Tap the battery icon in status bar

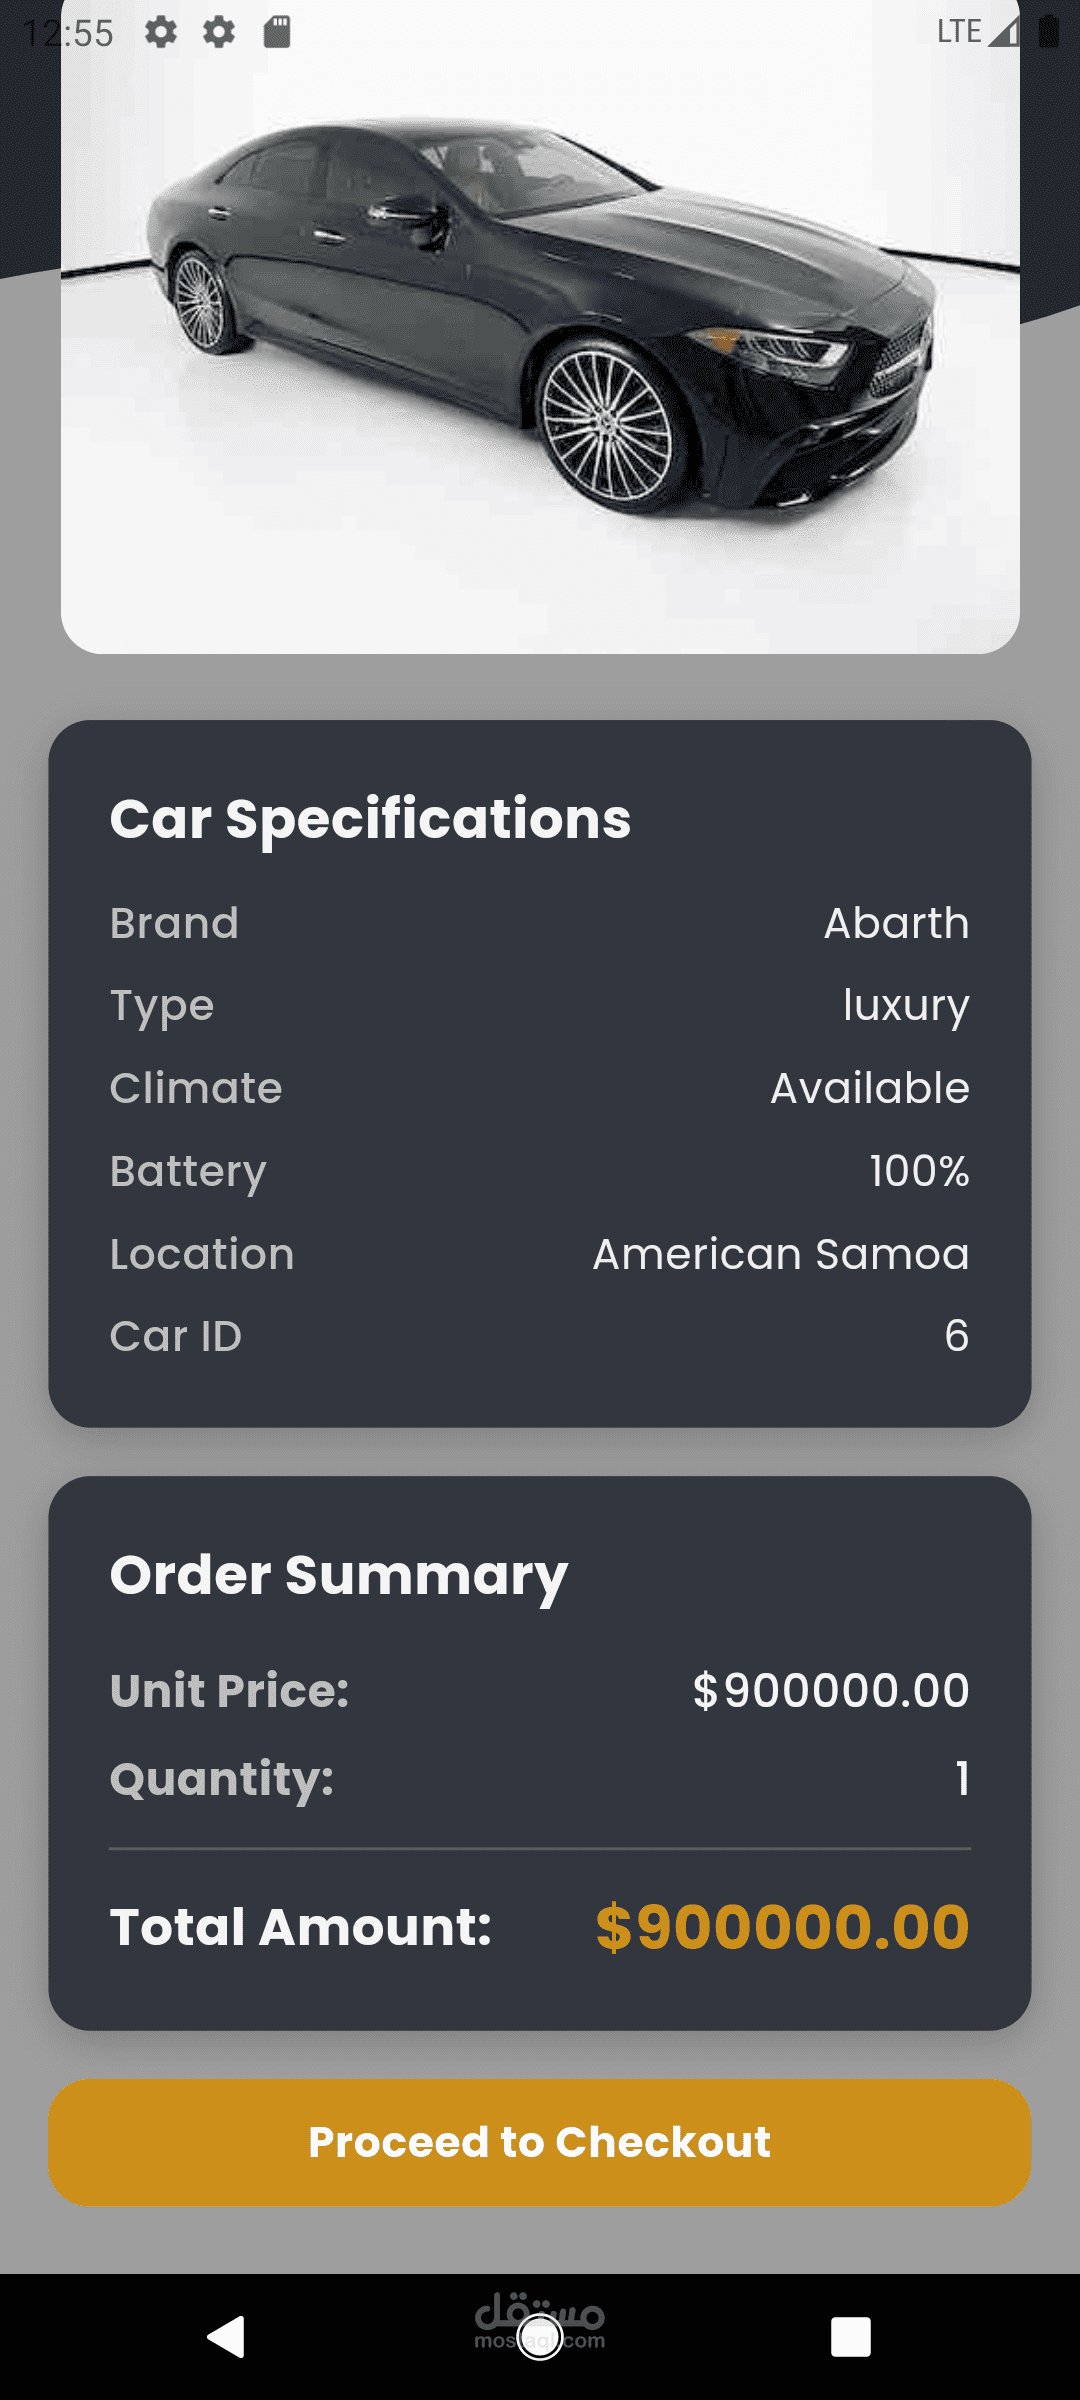coord(1049,31)
